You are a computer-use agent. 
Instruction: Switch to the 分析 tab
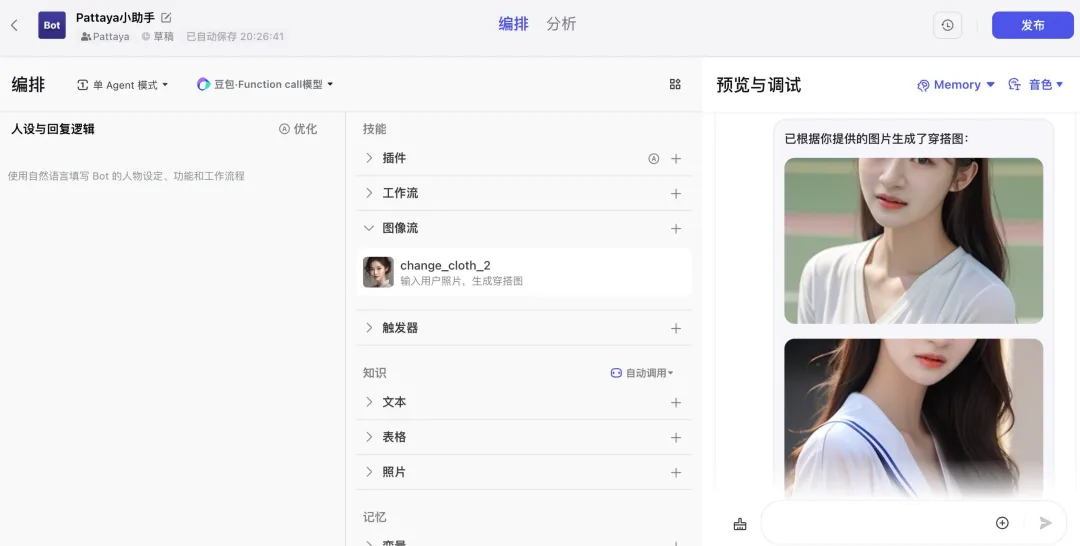(561, 24)
